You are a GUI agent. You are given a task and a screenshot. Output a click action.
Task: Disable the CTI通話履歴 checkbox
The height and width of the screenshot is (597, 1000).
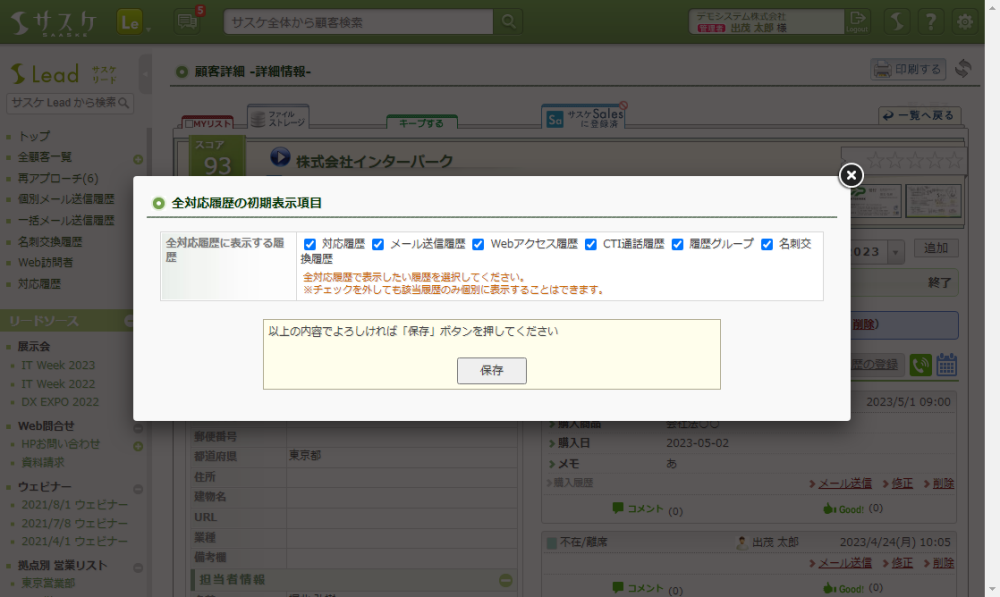[x=591, y=244]
